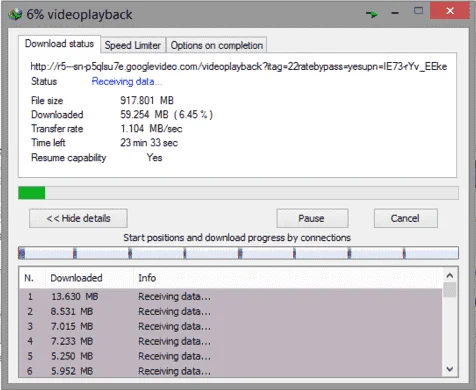Click the green arrow icon in title bar
The height and width of the screenshot is (390, 476).
click(372, 14)
